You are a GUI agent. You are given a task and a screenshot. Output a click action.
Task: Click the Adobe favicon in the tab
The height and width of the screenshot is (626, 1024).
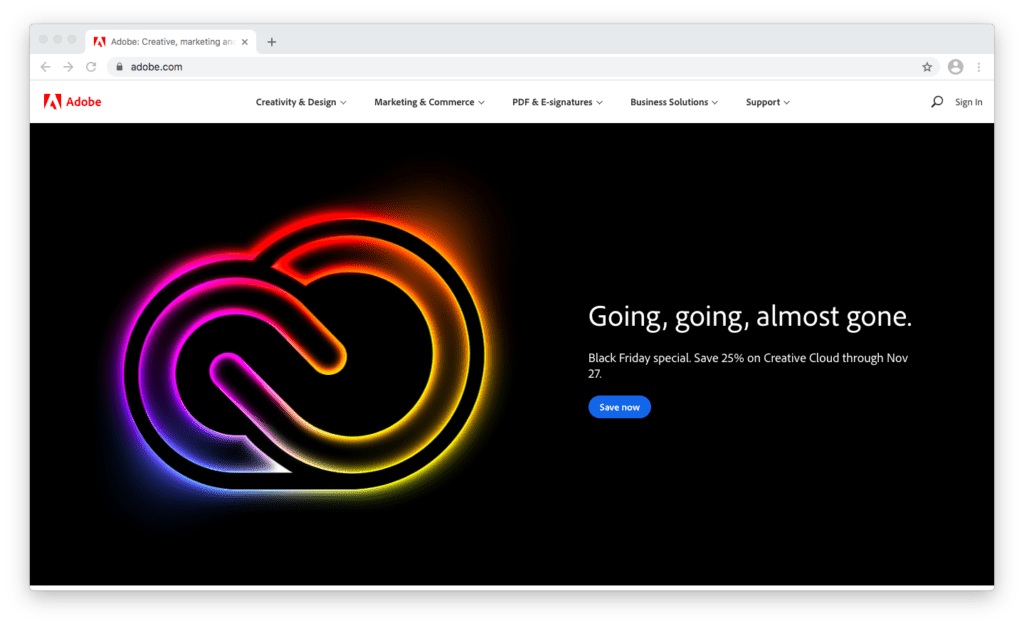[99, 42]
